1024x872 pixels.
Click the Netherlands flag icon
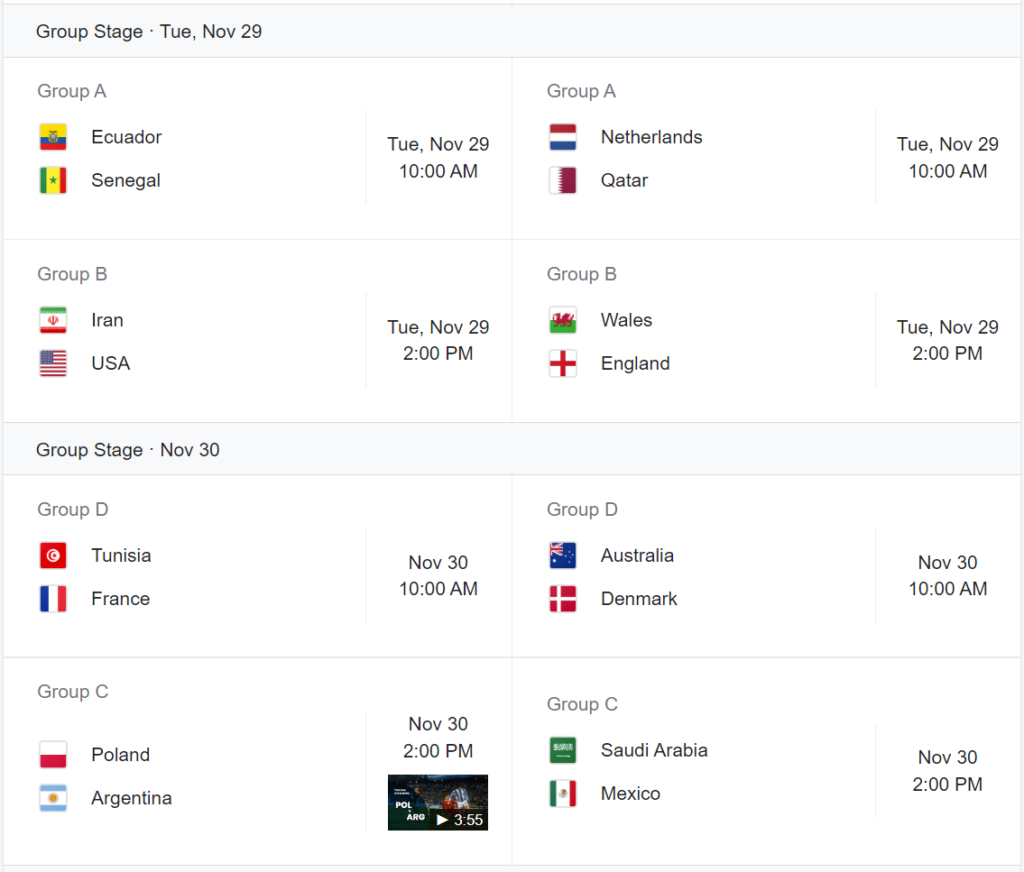pyautogui.click(x=563, y=137)
